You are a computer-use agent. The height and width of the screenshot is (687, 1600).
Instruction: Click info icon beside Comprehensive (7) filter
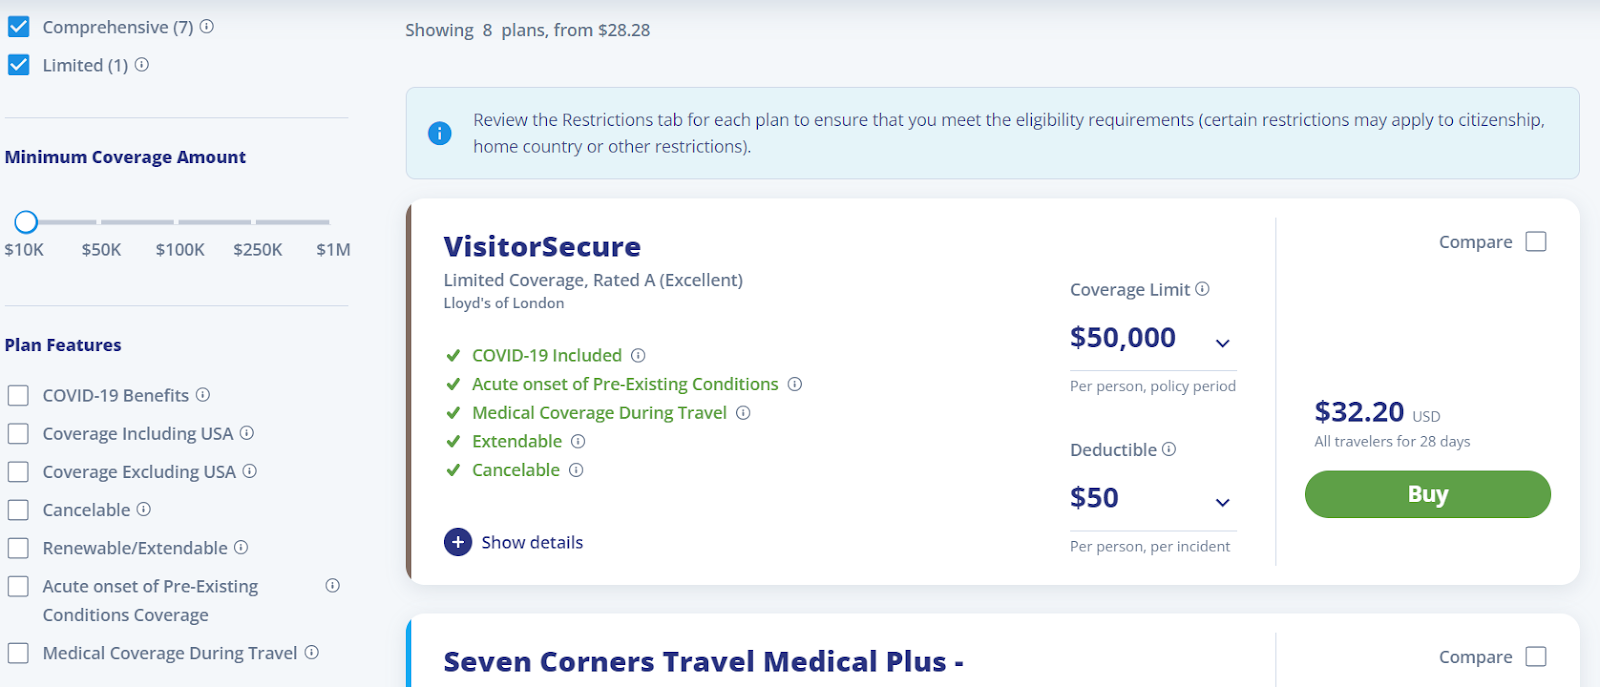(207, 27)
